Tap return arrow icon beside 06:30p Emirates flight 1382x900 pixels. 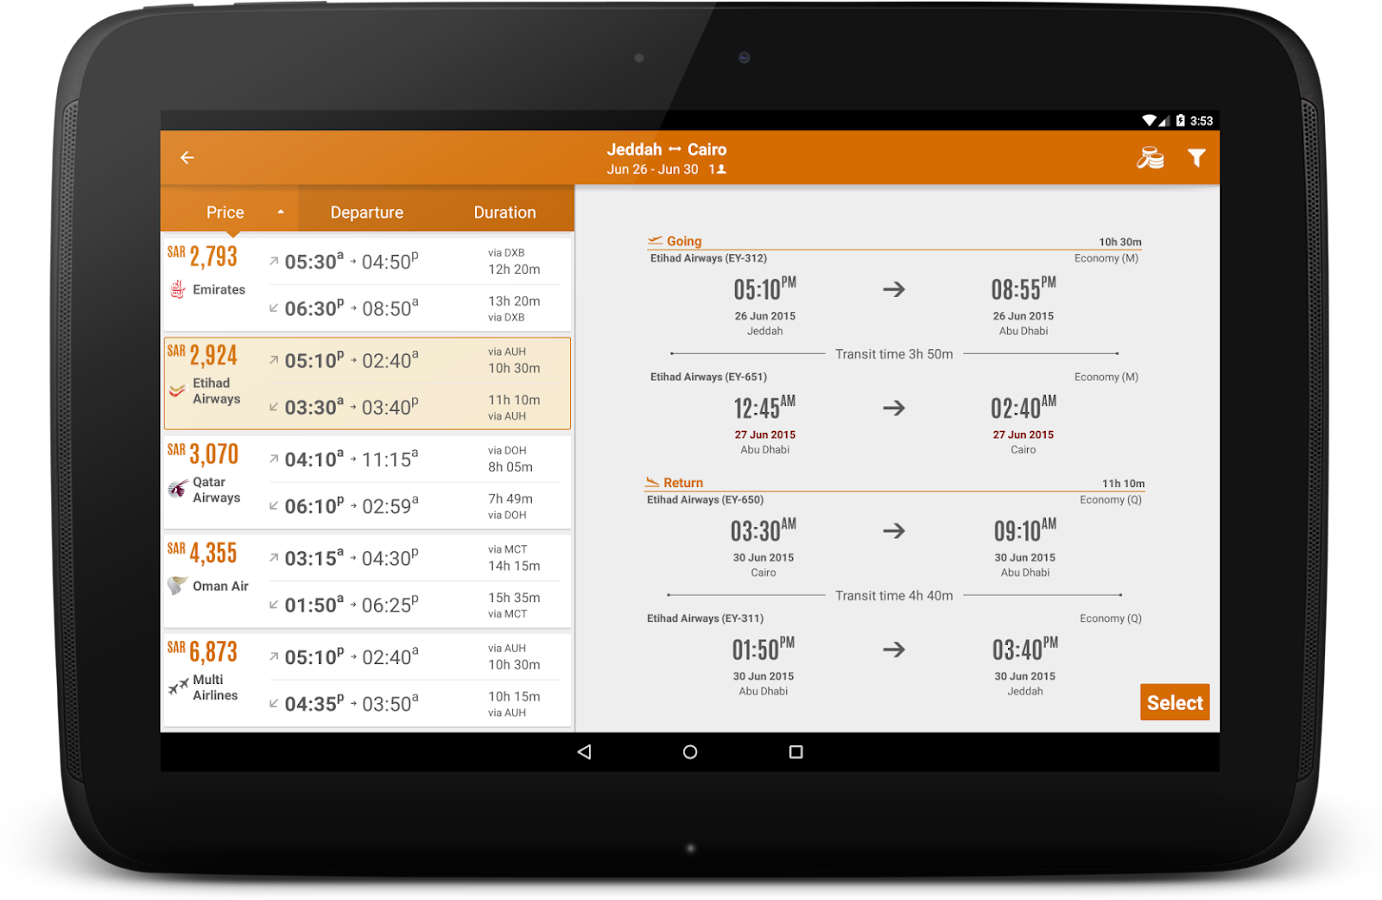tap(274, 308)
